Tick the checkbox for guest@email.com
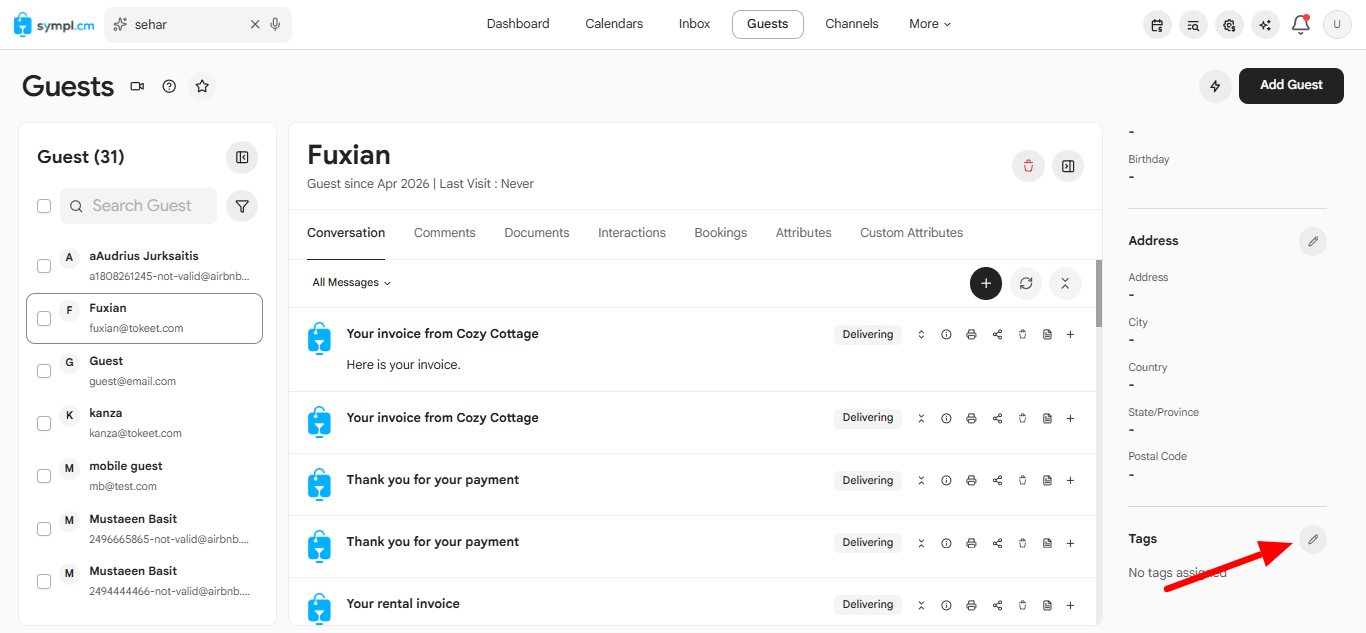The image size is (1366, 633). click(44, 371)
